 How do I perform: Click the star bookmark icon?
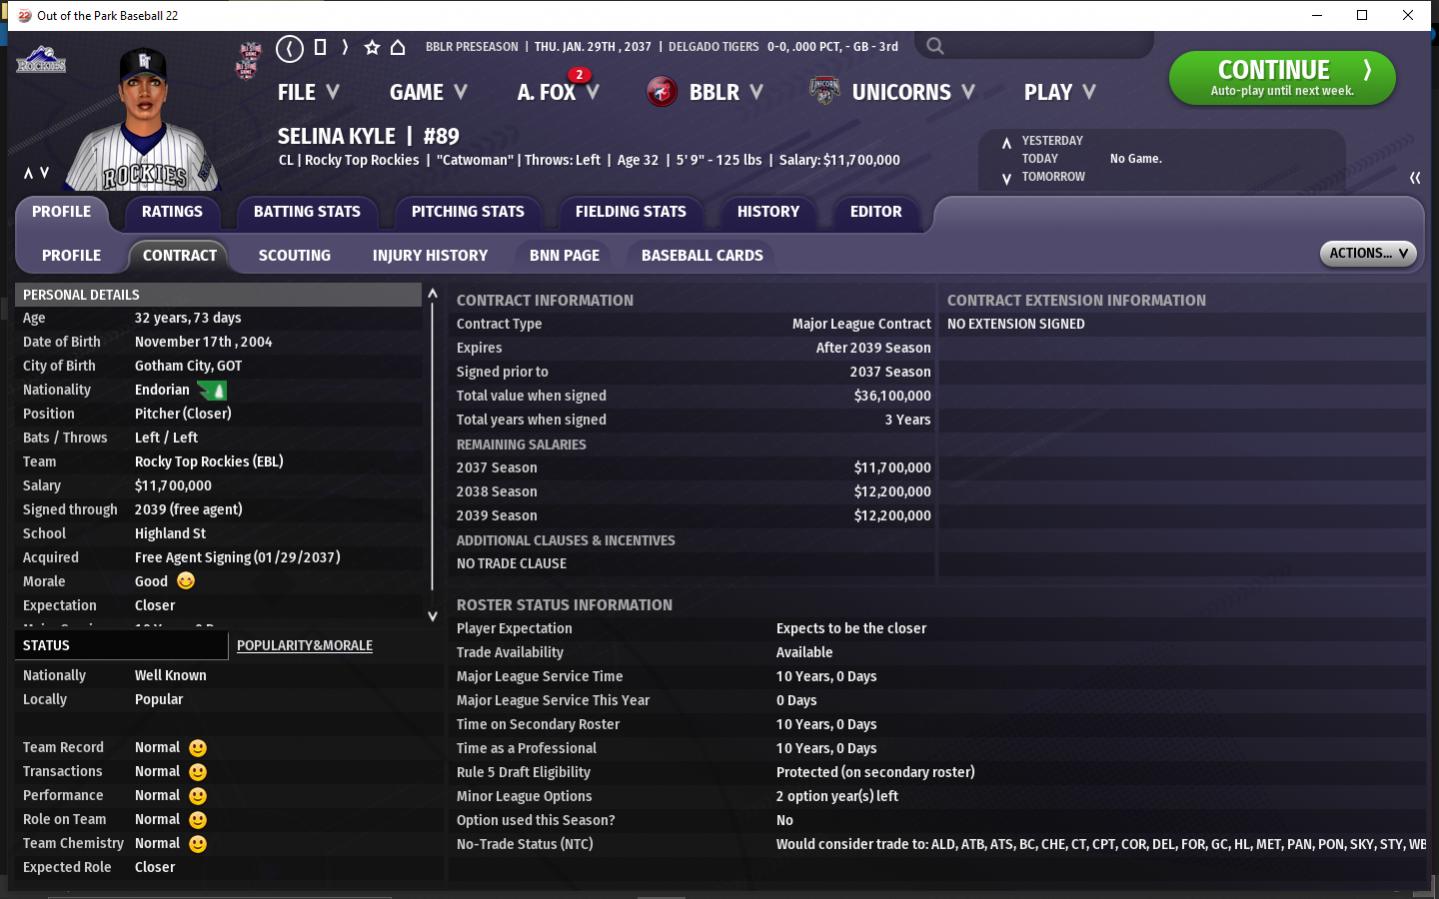[372, 47]
